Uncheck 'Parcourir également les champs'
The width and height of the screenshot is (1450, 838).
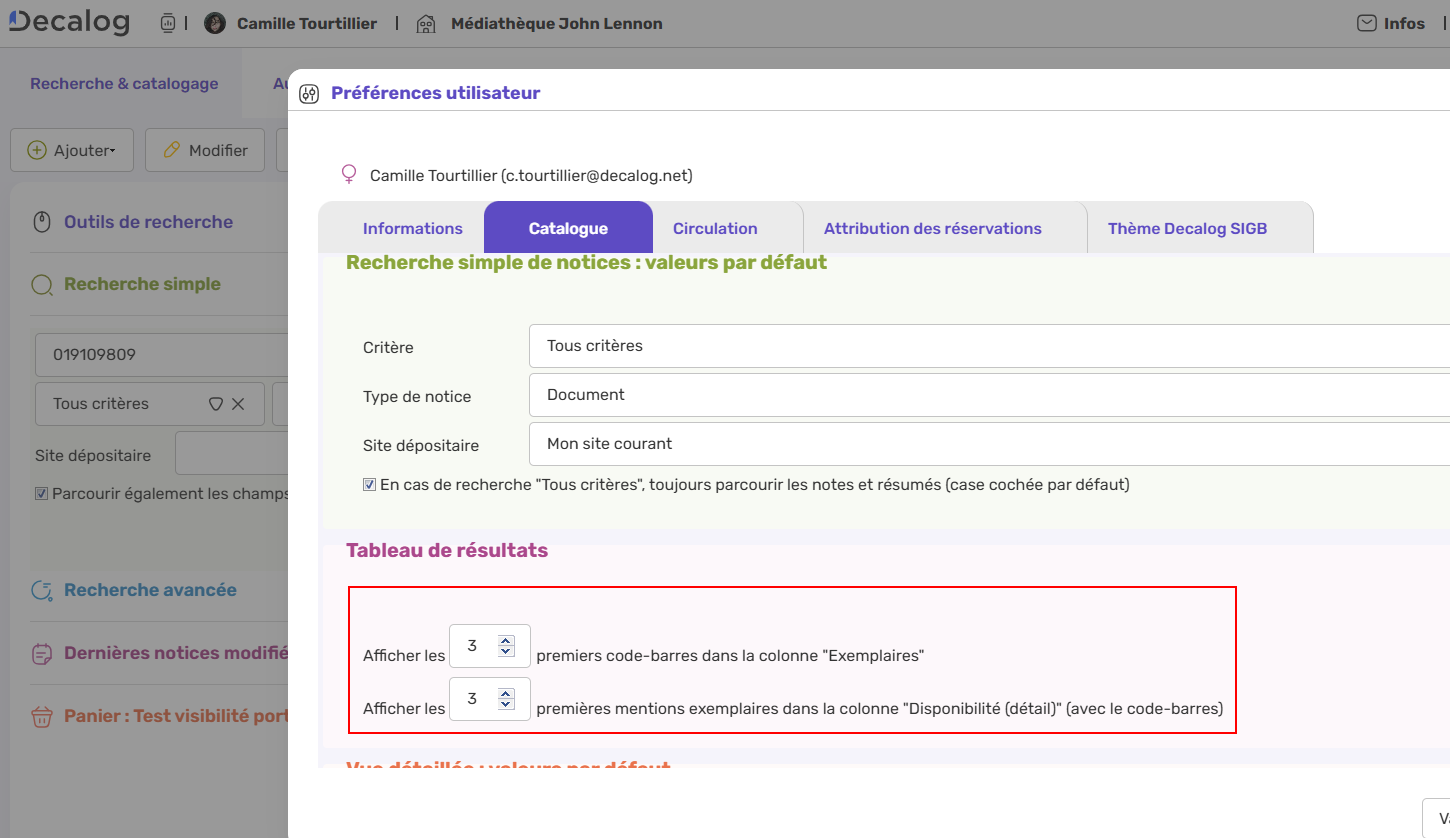(42, 493)
